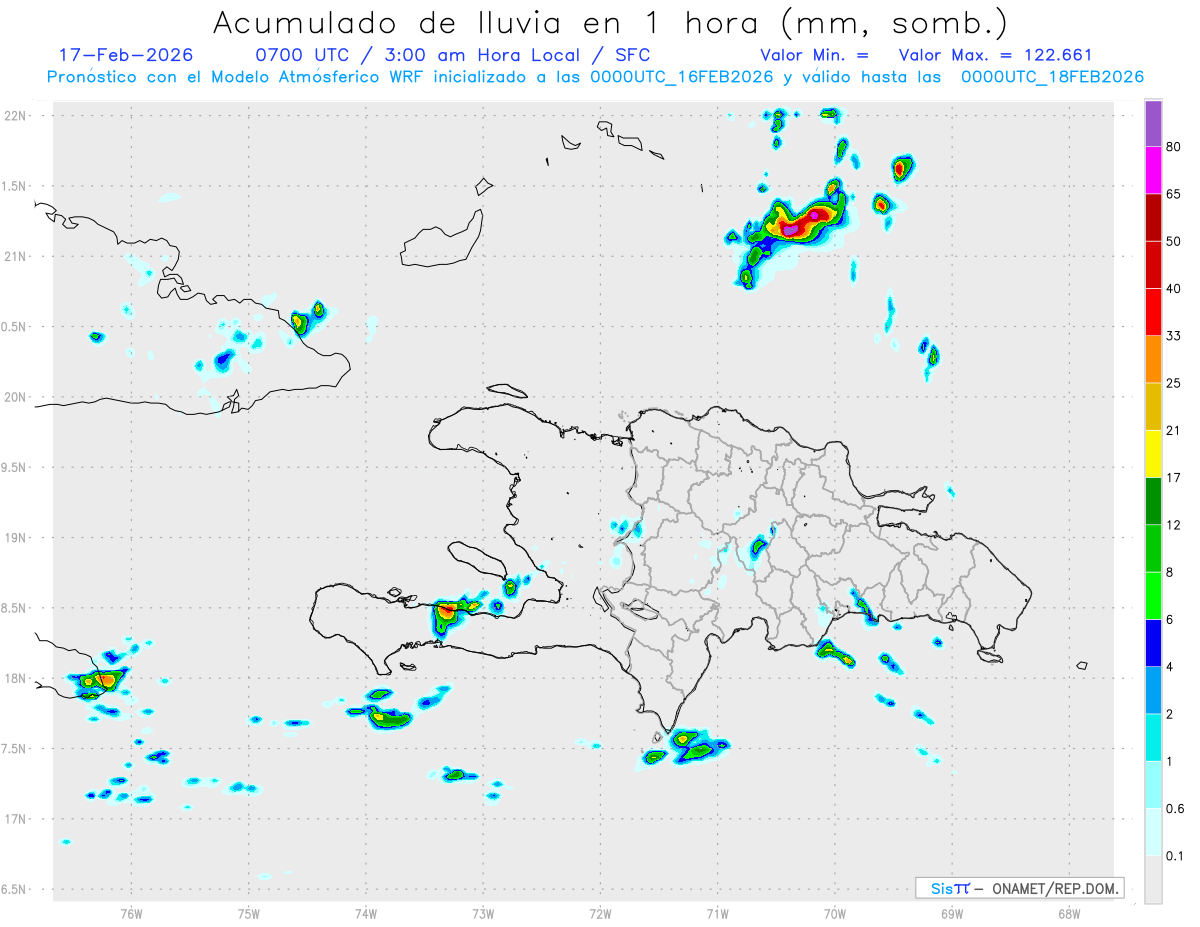Click the 74W longitude label
Screen dimensions: 1200x927
point(366,913)
